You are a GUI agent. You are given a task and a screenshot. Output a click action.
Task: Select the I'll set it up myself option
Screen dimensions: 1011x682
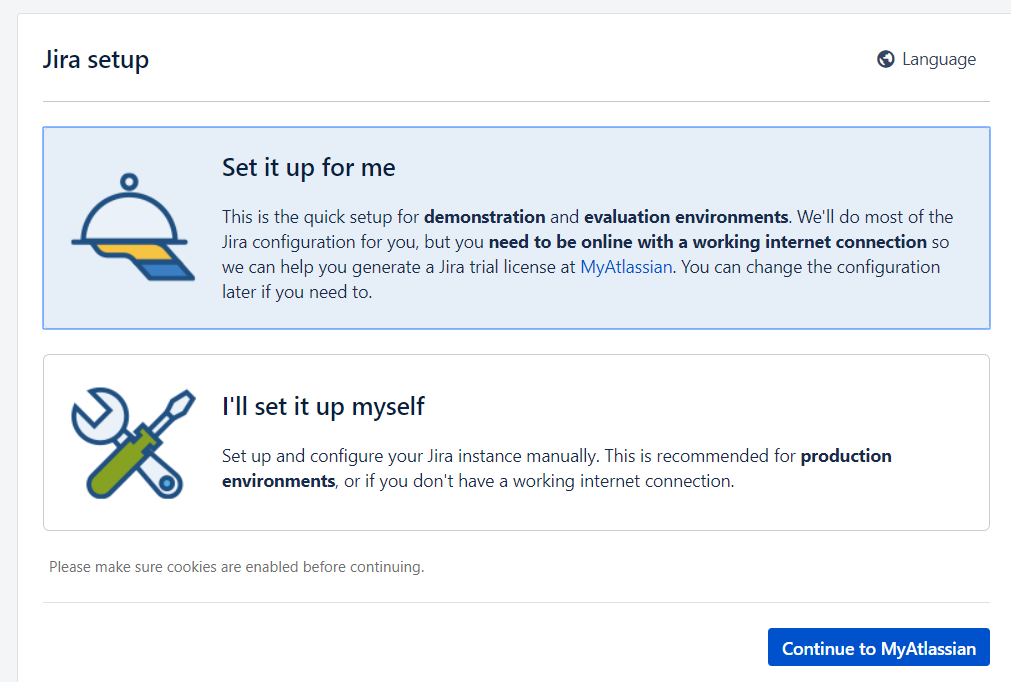tap(516, 442)
